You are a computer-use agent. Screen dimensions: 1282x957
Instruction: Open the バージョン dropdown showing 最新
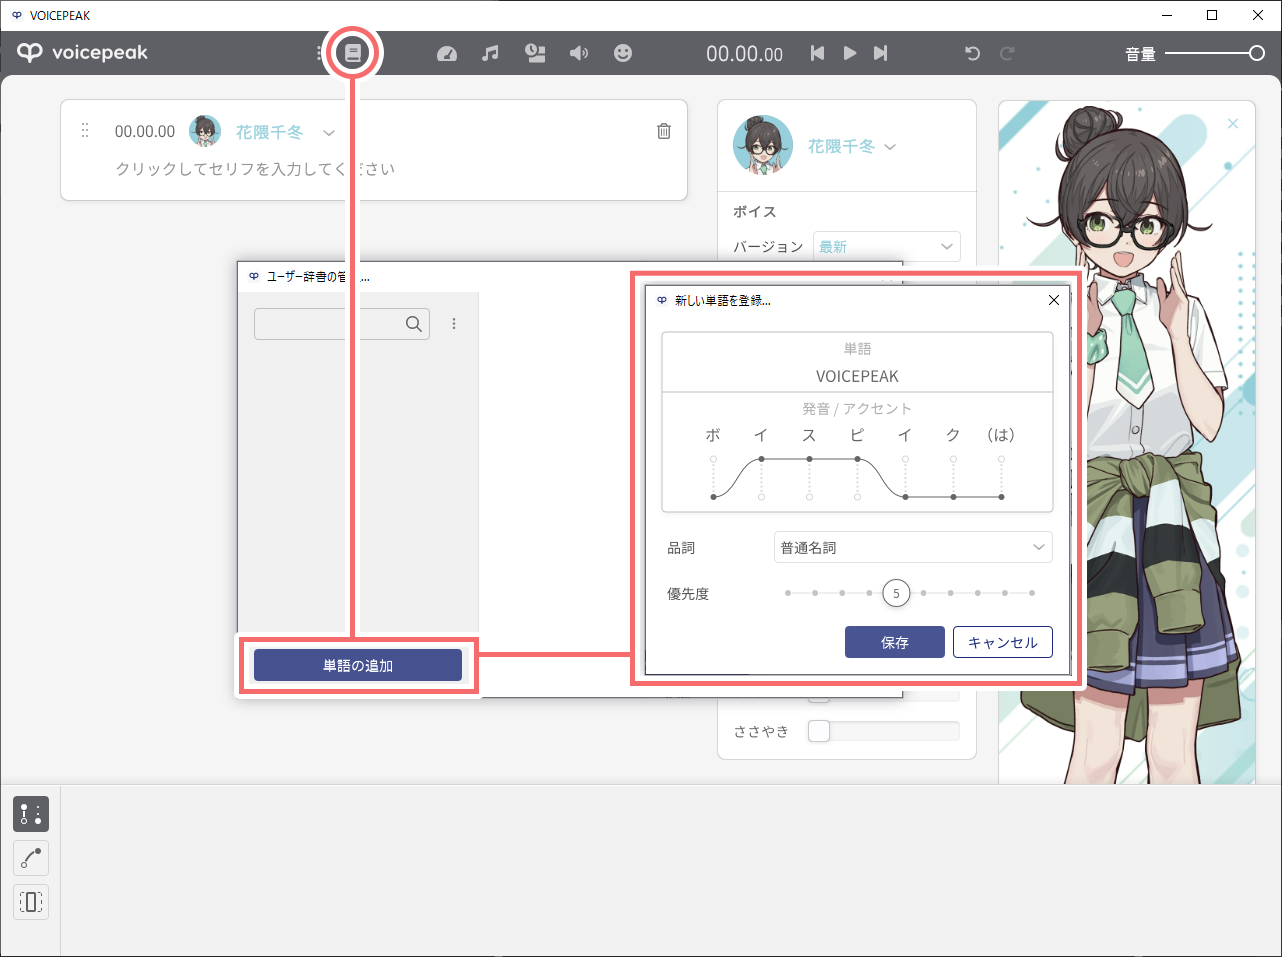point(887,246)
